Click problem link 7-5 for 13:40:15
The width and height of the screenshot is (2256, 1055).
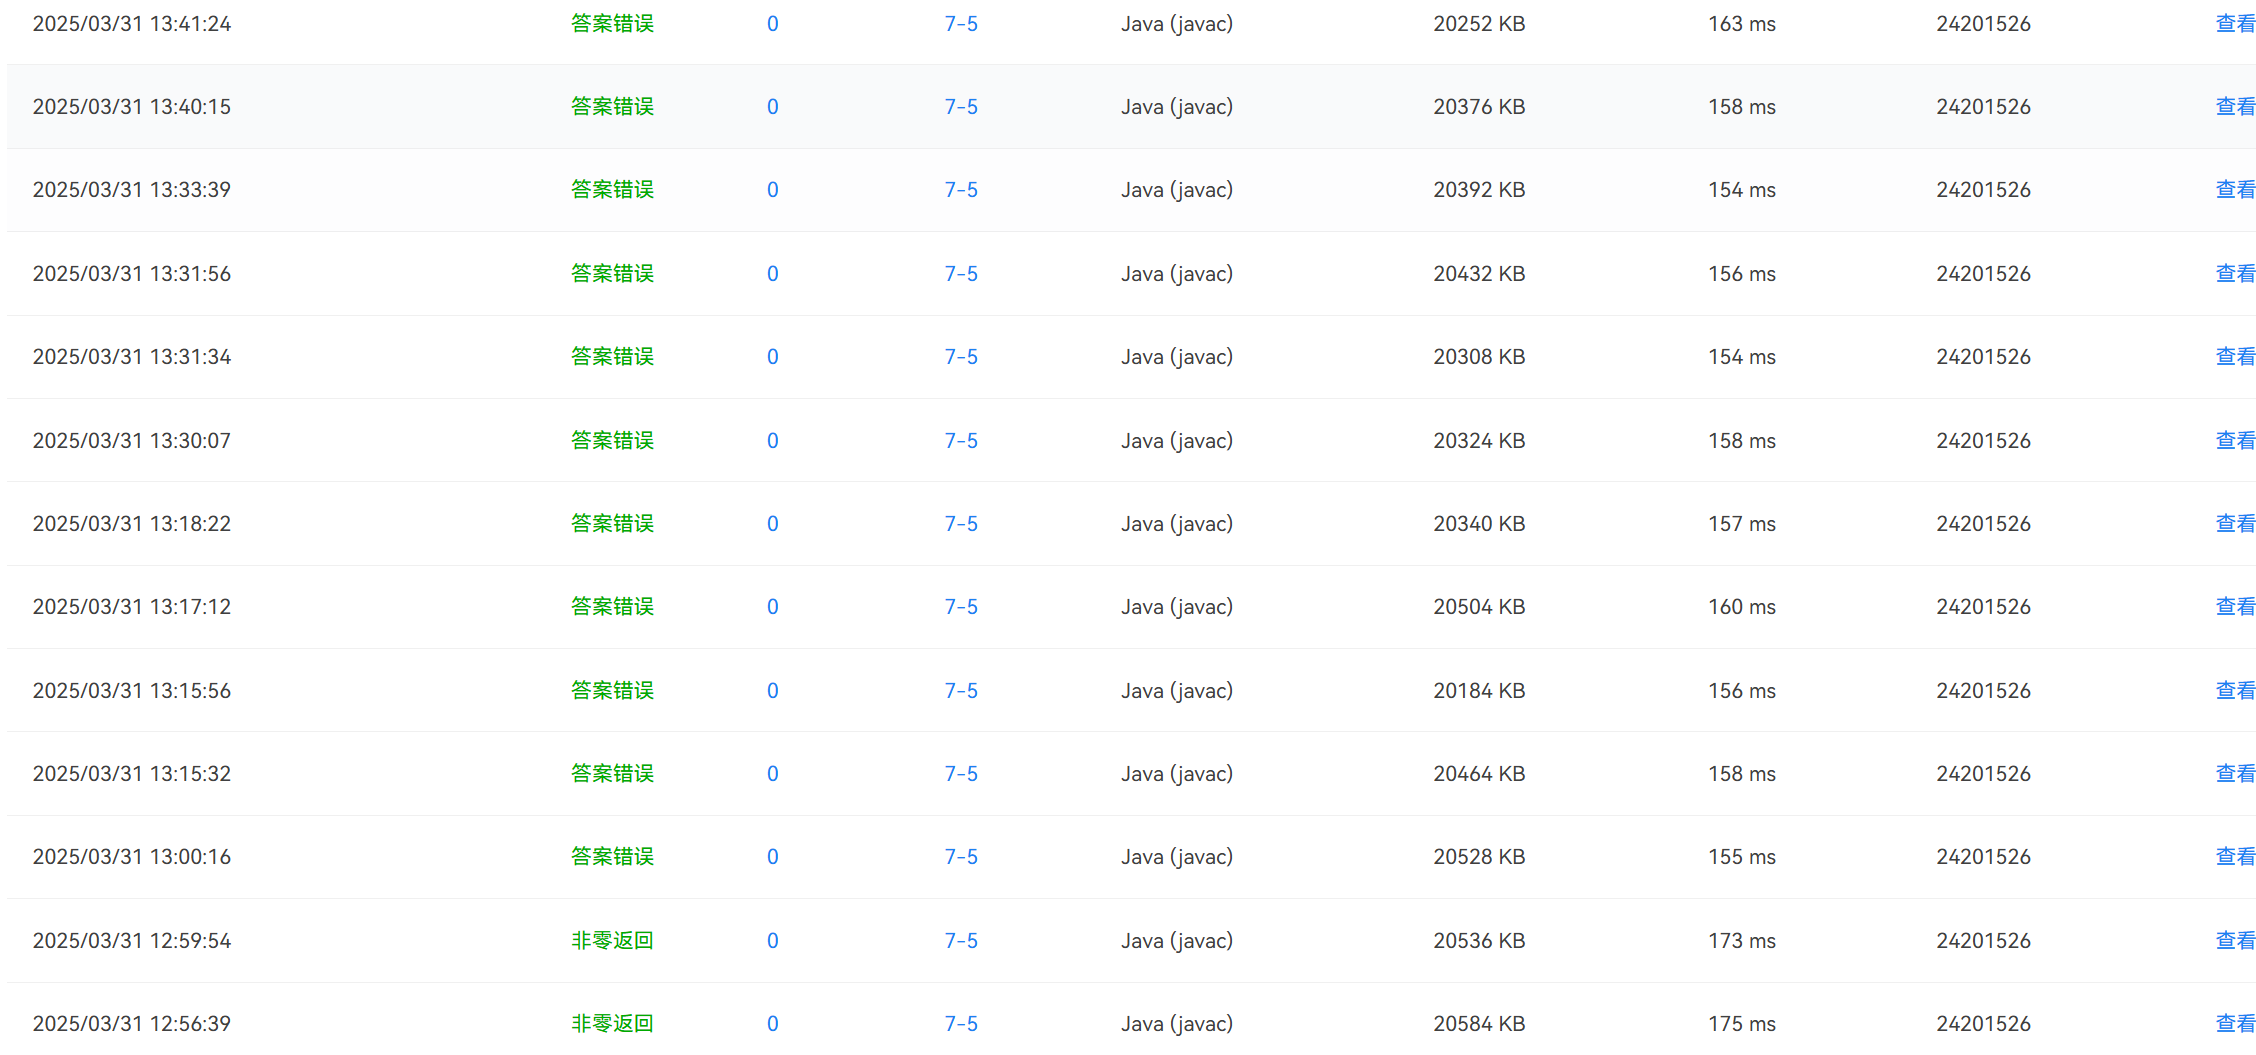click(x=961, y=107)
